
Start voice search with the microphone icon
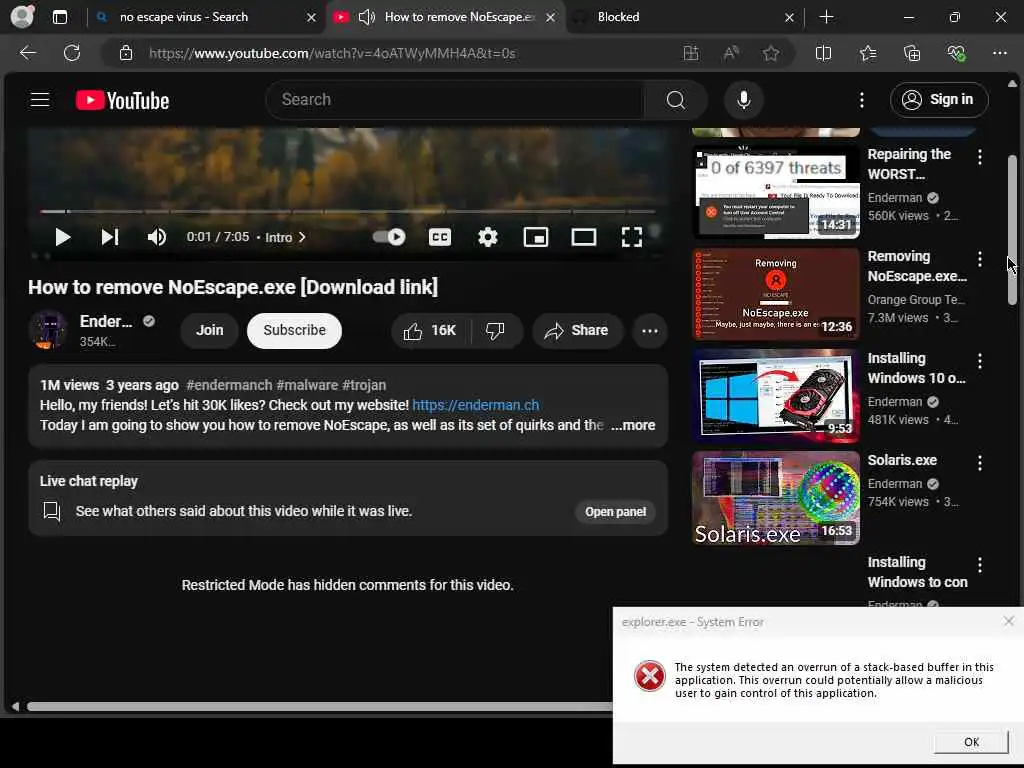pyautogui.click(x=743, y=100)
